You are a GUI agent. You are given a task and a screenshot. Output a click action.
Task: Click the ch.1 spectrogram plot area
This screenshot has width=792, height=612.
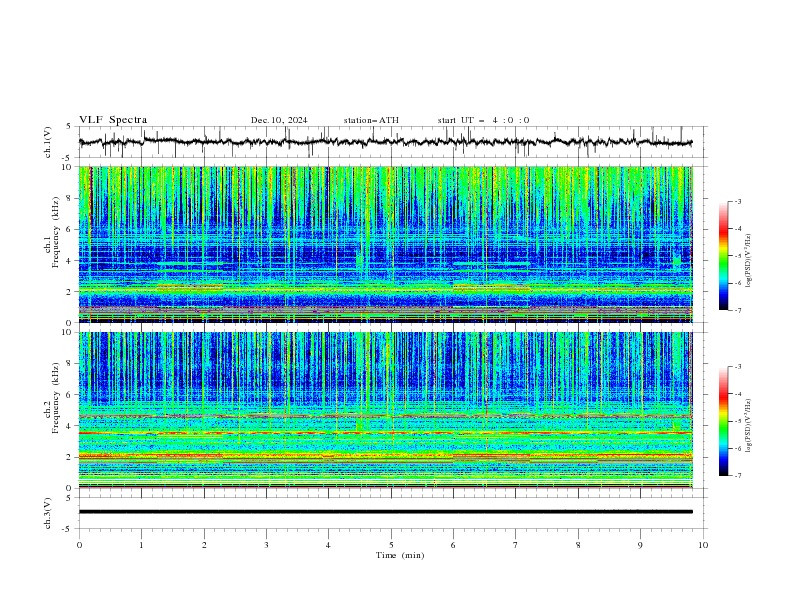tap(386, 244)
